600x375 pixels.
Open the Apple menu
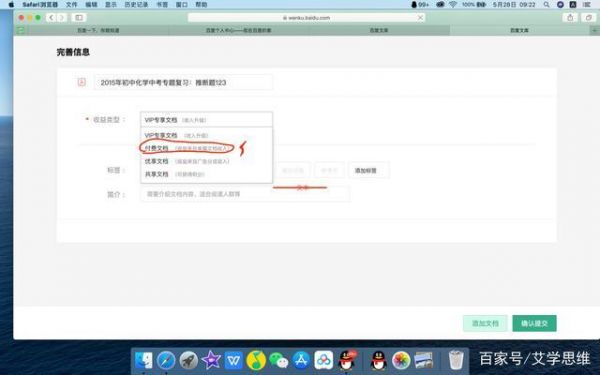(11, 5)
